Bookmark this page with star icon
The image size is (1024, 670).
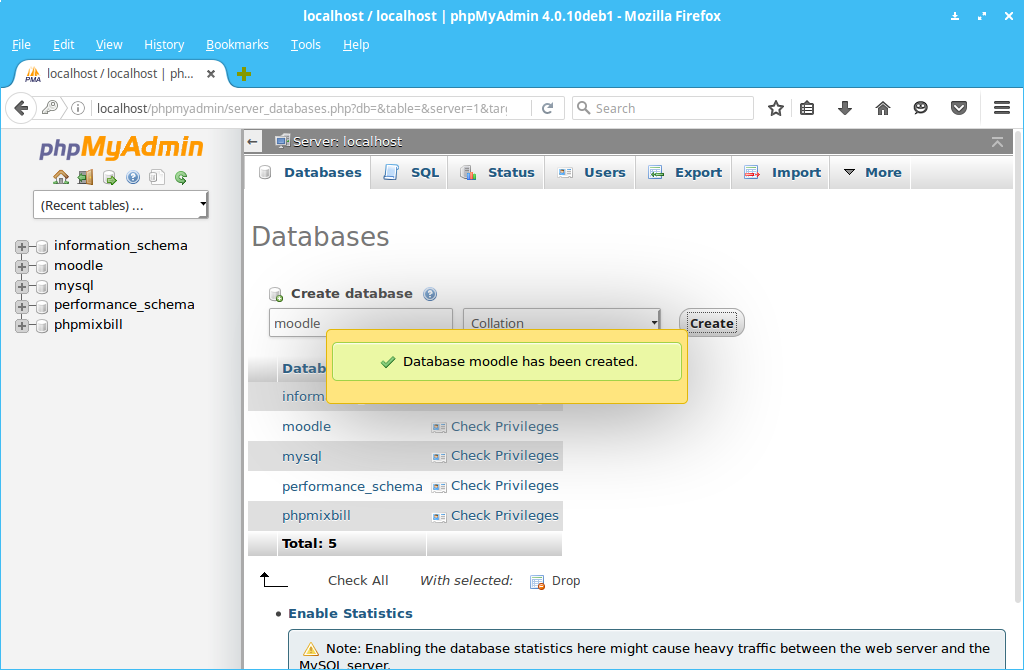click(776, 108)
